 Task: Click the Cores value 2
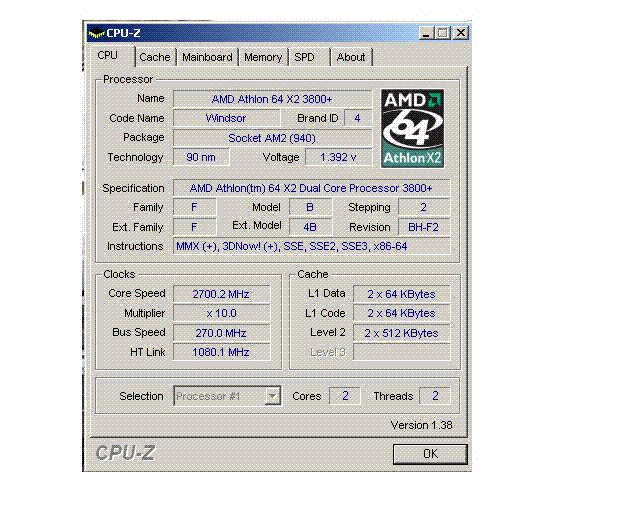pos(345,396)
